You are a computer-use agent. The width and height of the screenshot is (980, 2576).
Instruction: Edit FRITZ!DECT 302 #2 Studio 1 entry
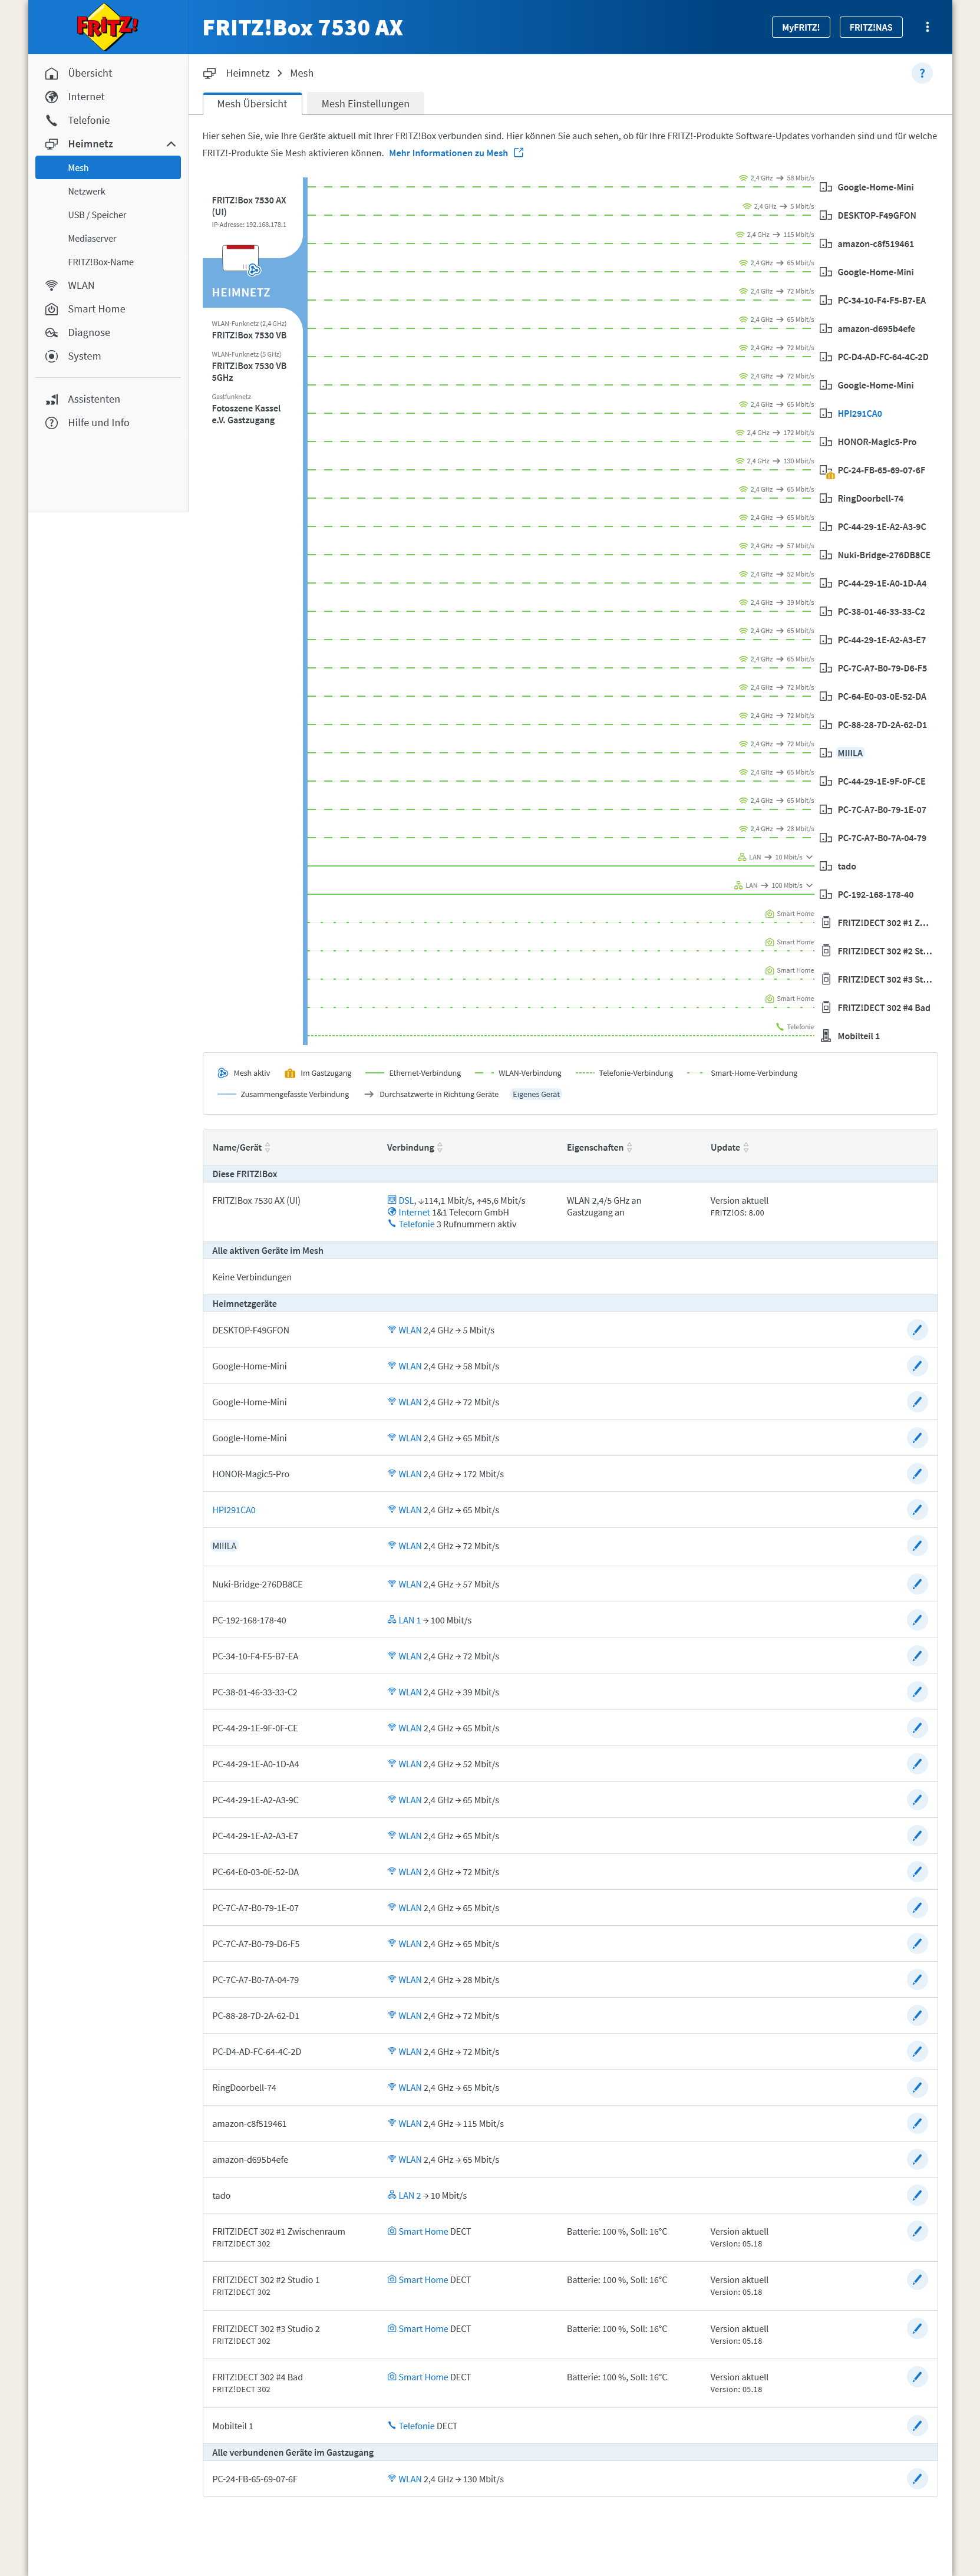point(917,2280)
